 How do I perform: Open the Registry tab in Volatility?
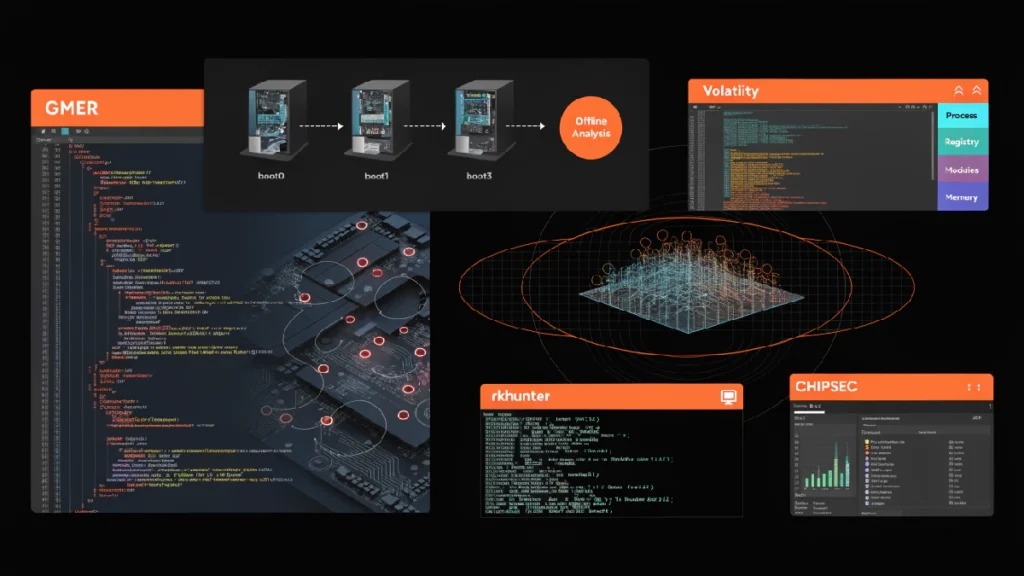(x=962, y=142)
